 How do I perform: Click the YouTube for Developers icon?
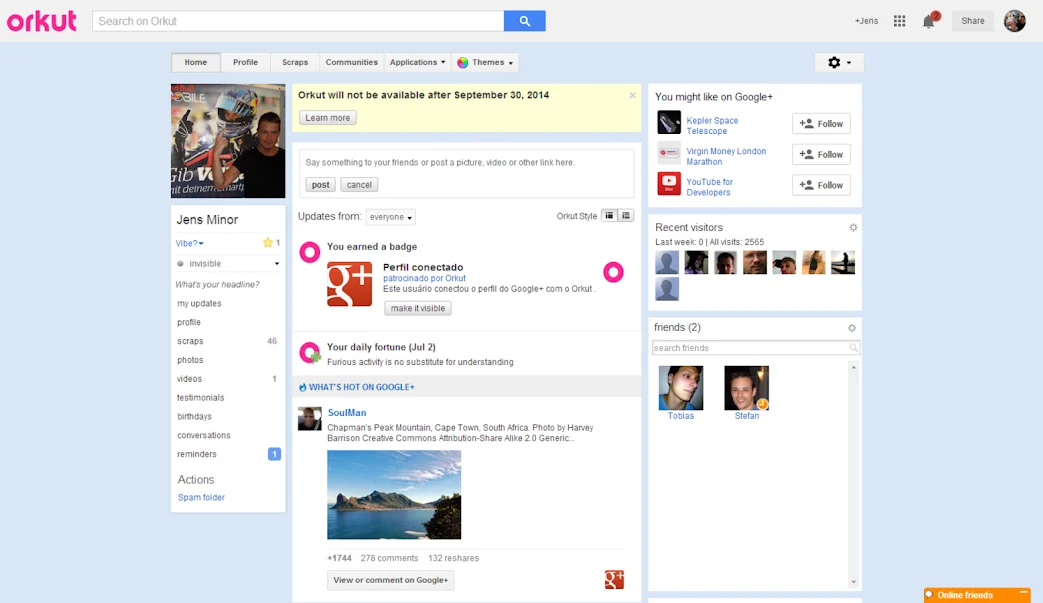669,184
